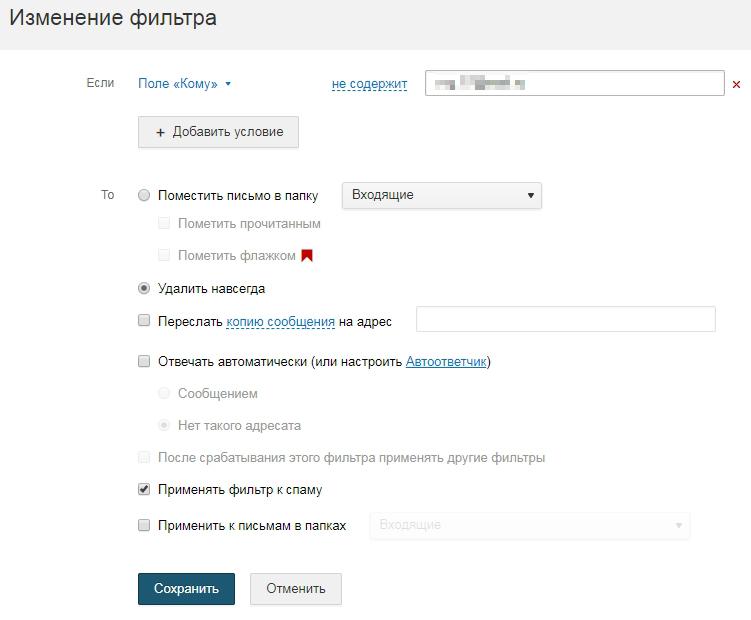The width and height of the screenshot is (751, 620).
Task: Remove the condition with the red X
Action: point(736,84)
